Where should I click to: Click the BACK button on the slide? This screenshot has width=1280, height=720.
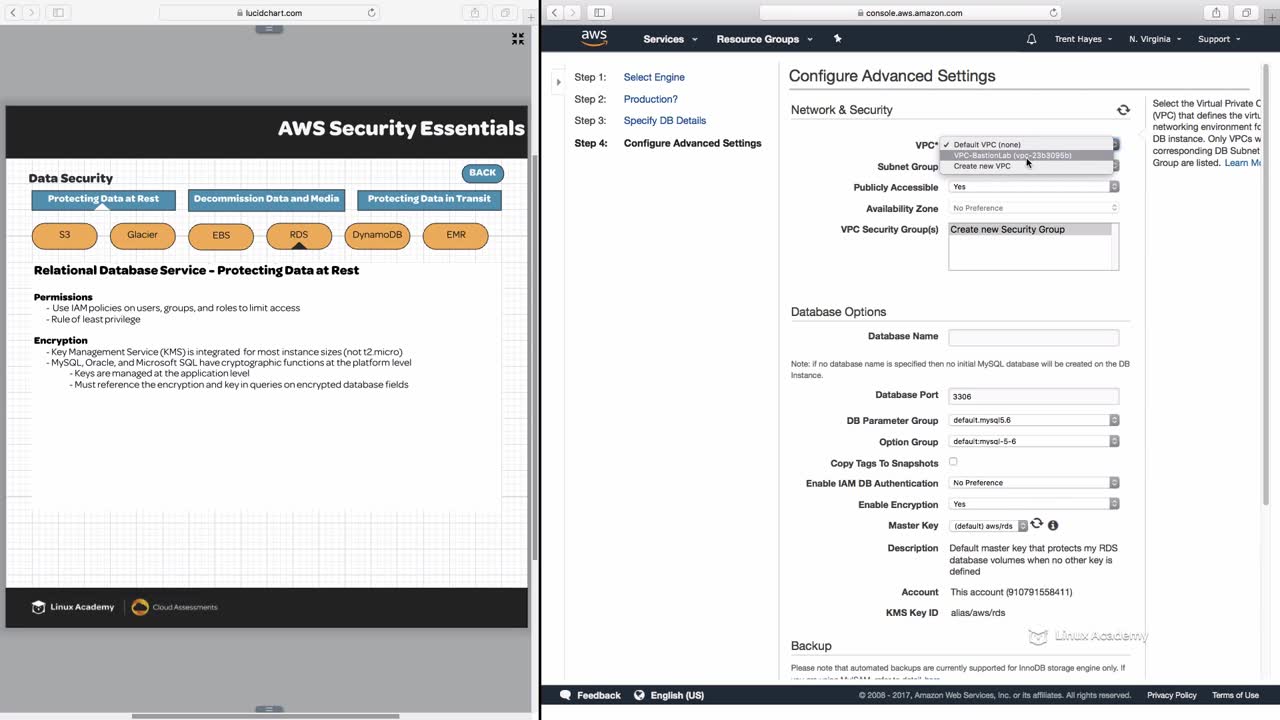click(x=483, y=173)
